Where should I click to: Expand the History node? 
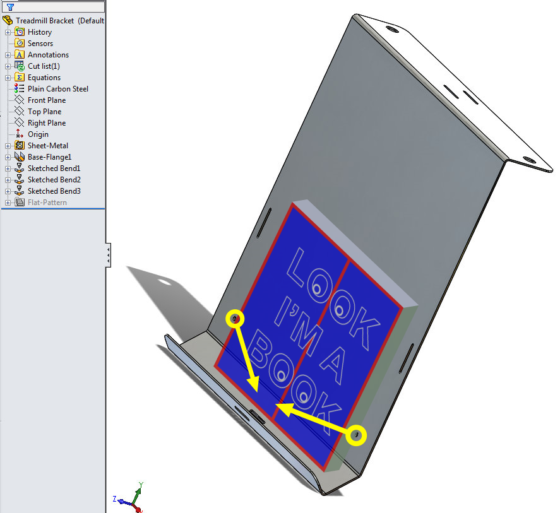click(x=8, y=33)
